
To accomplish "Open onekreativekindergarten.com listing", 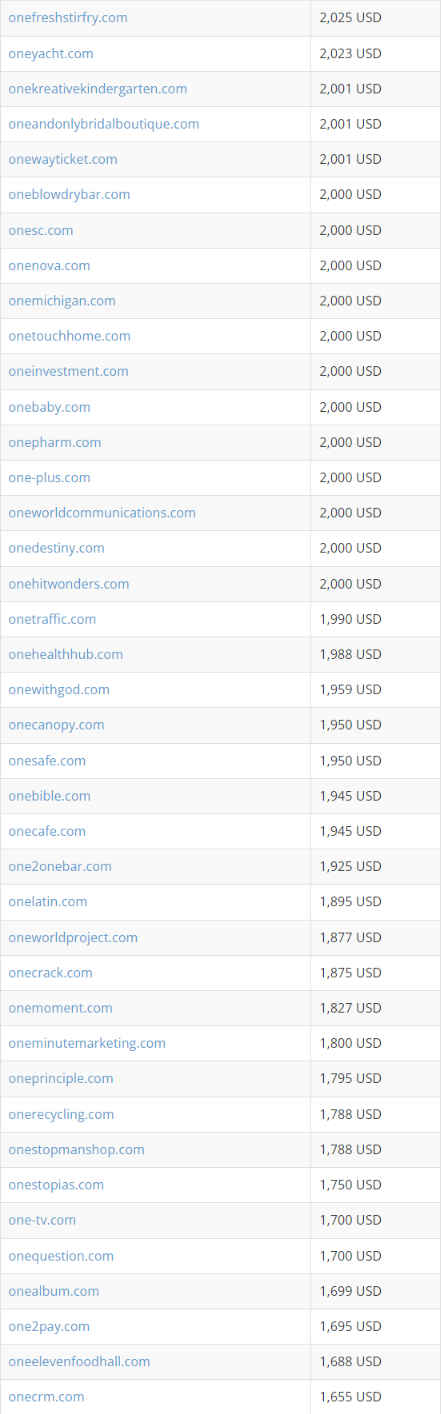I will (97, 88).
